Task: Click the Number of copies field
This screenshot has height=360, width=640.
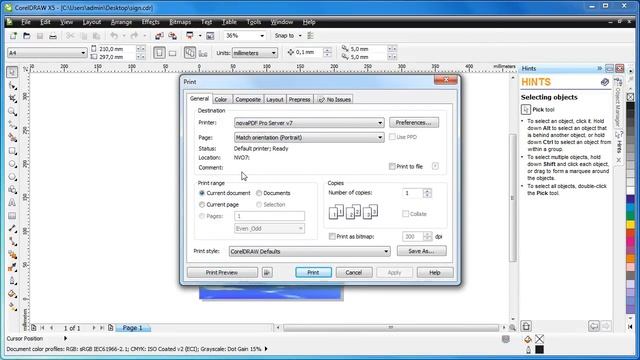Action: coord(413,193)
